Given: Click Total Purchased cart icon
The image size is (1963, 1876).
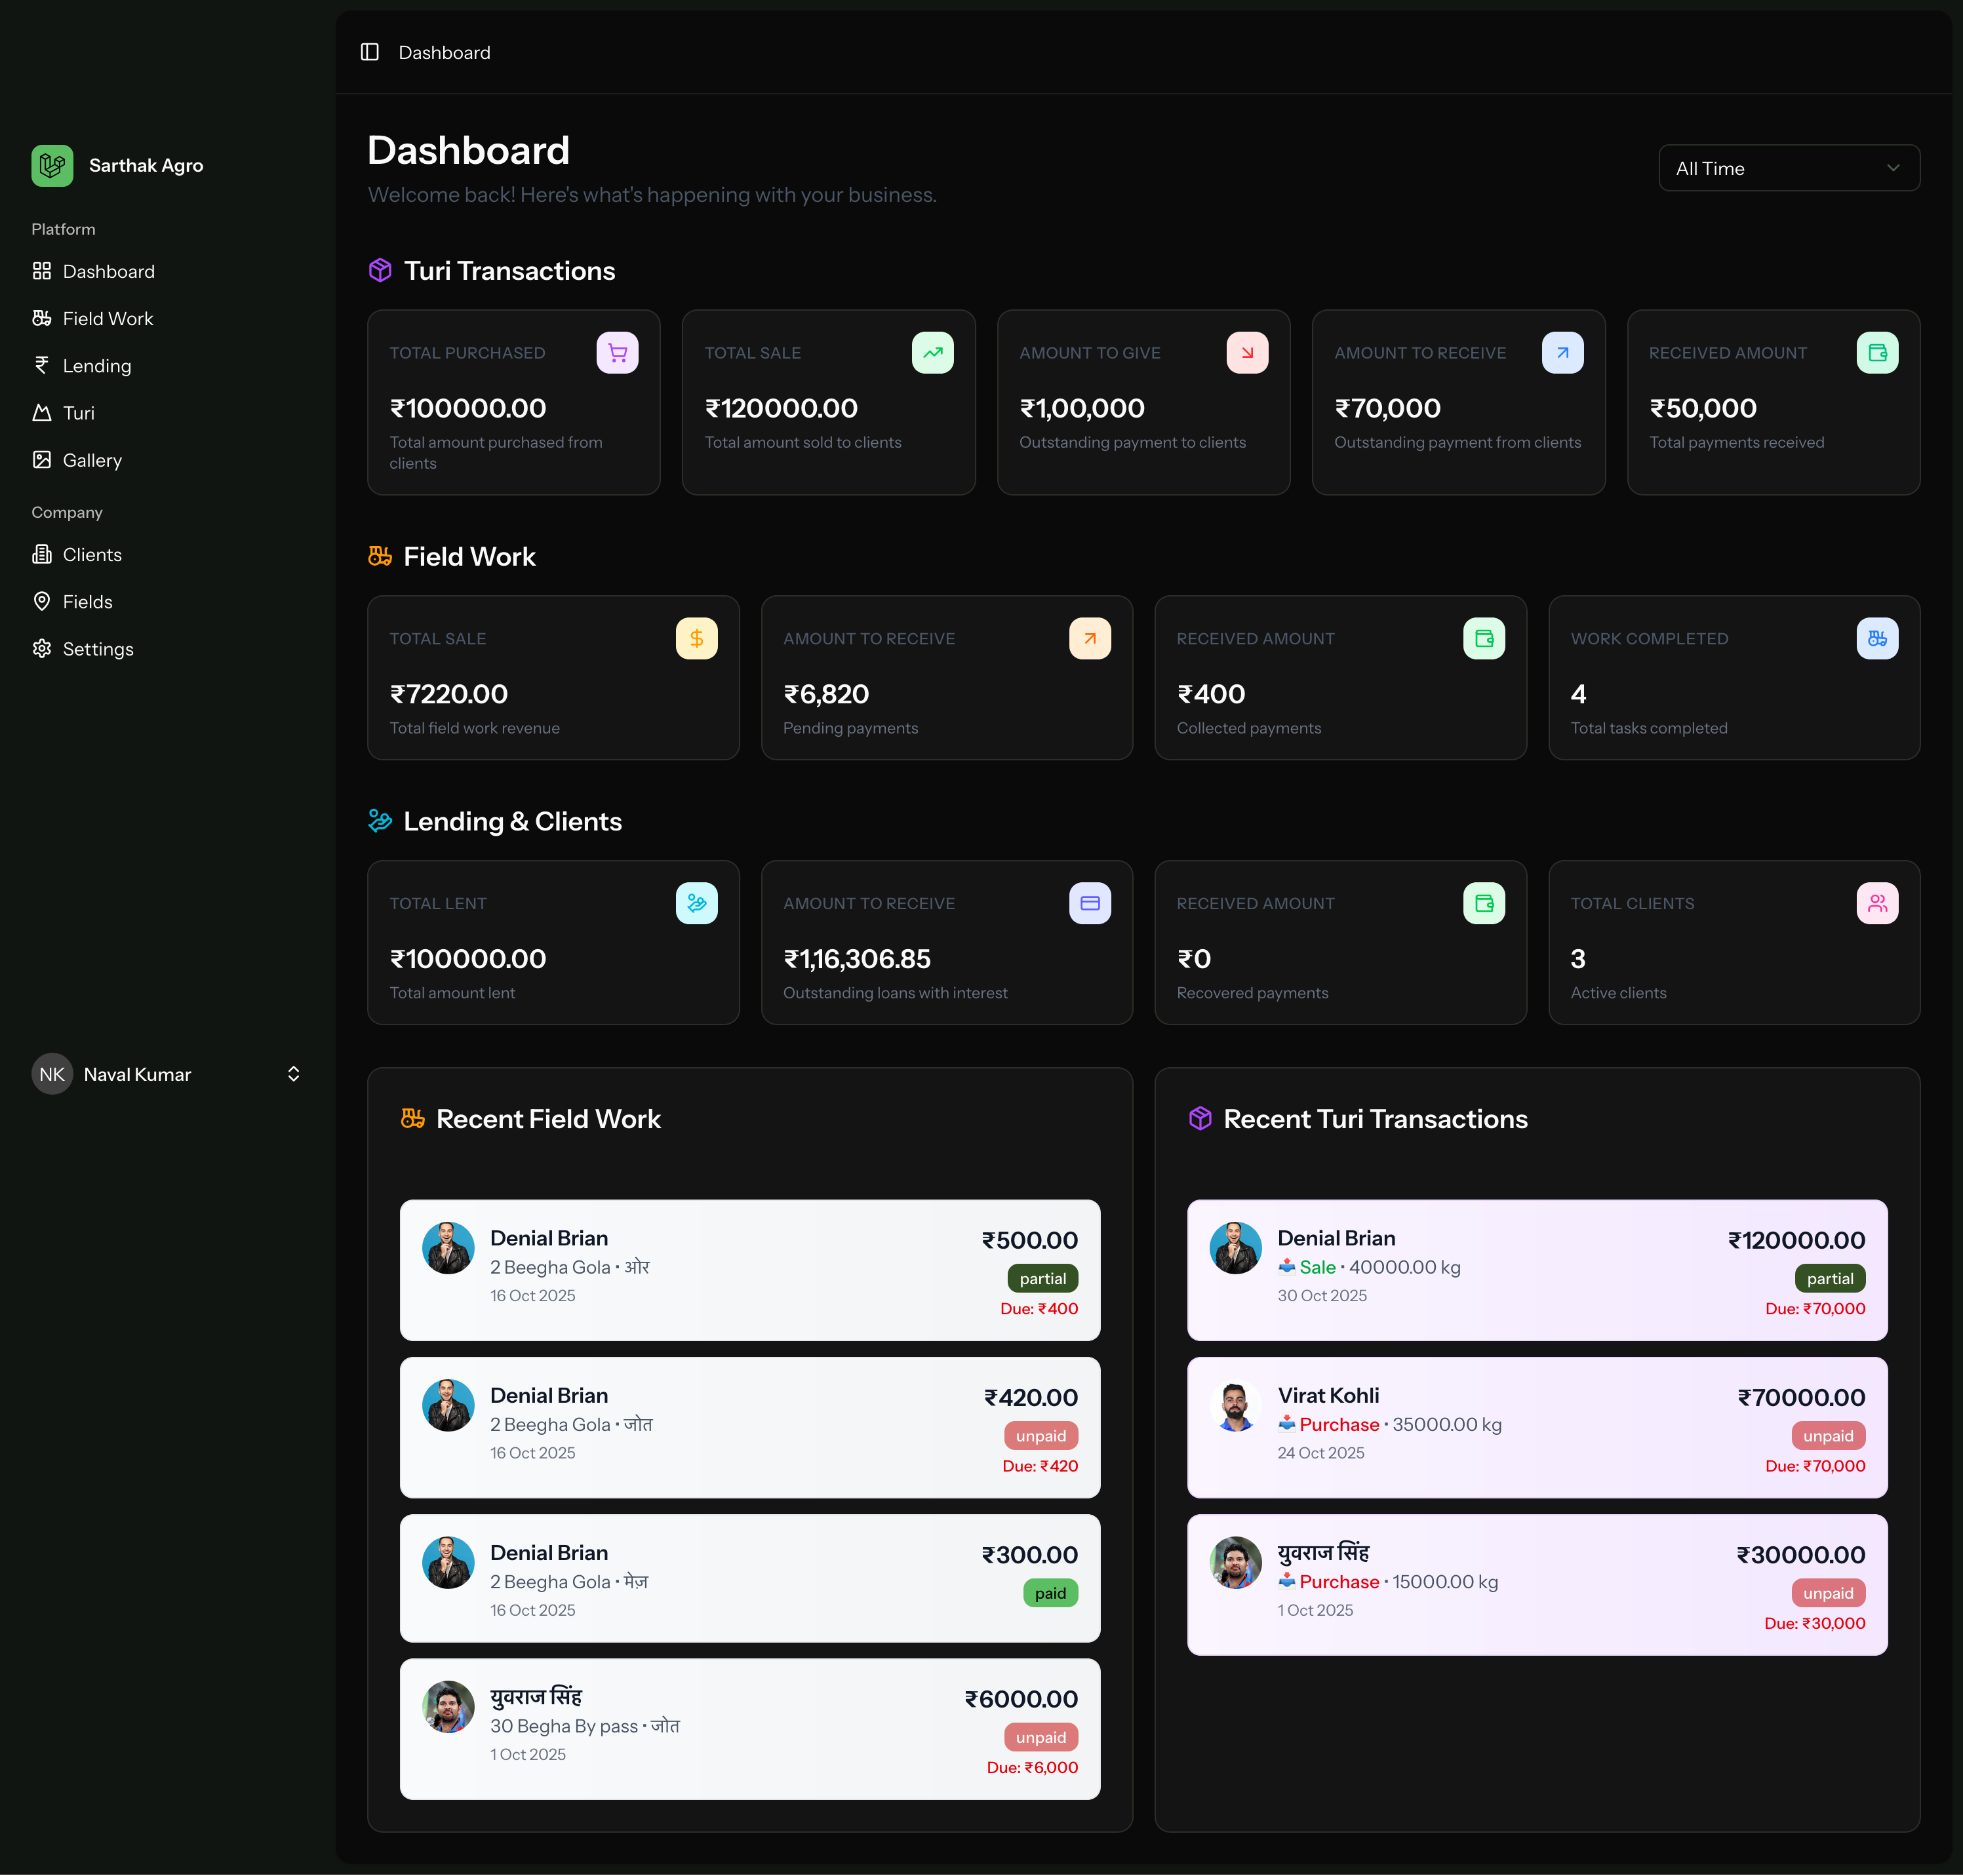Looking at the screenshot, I should 617,353.
